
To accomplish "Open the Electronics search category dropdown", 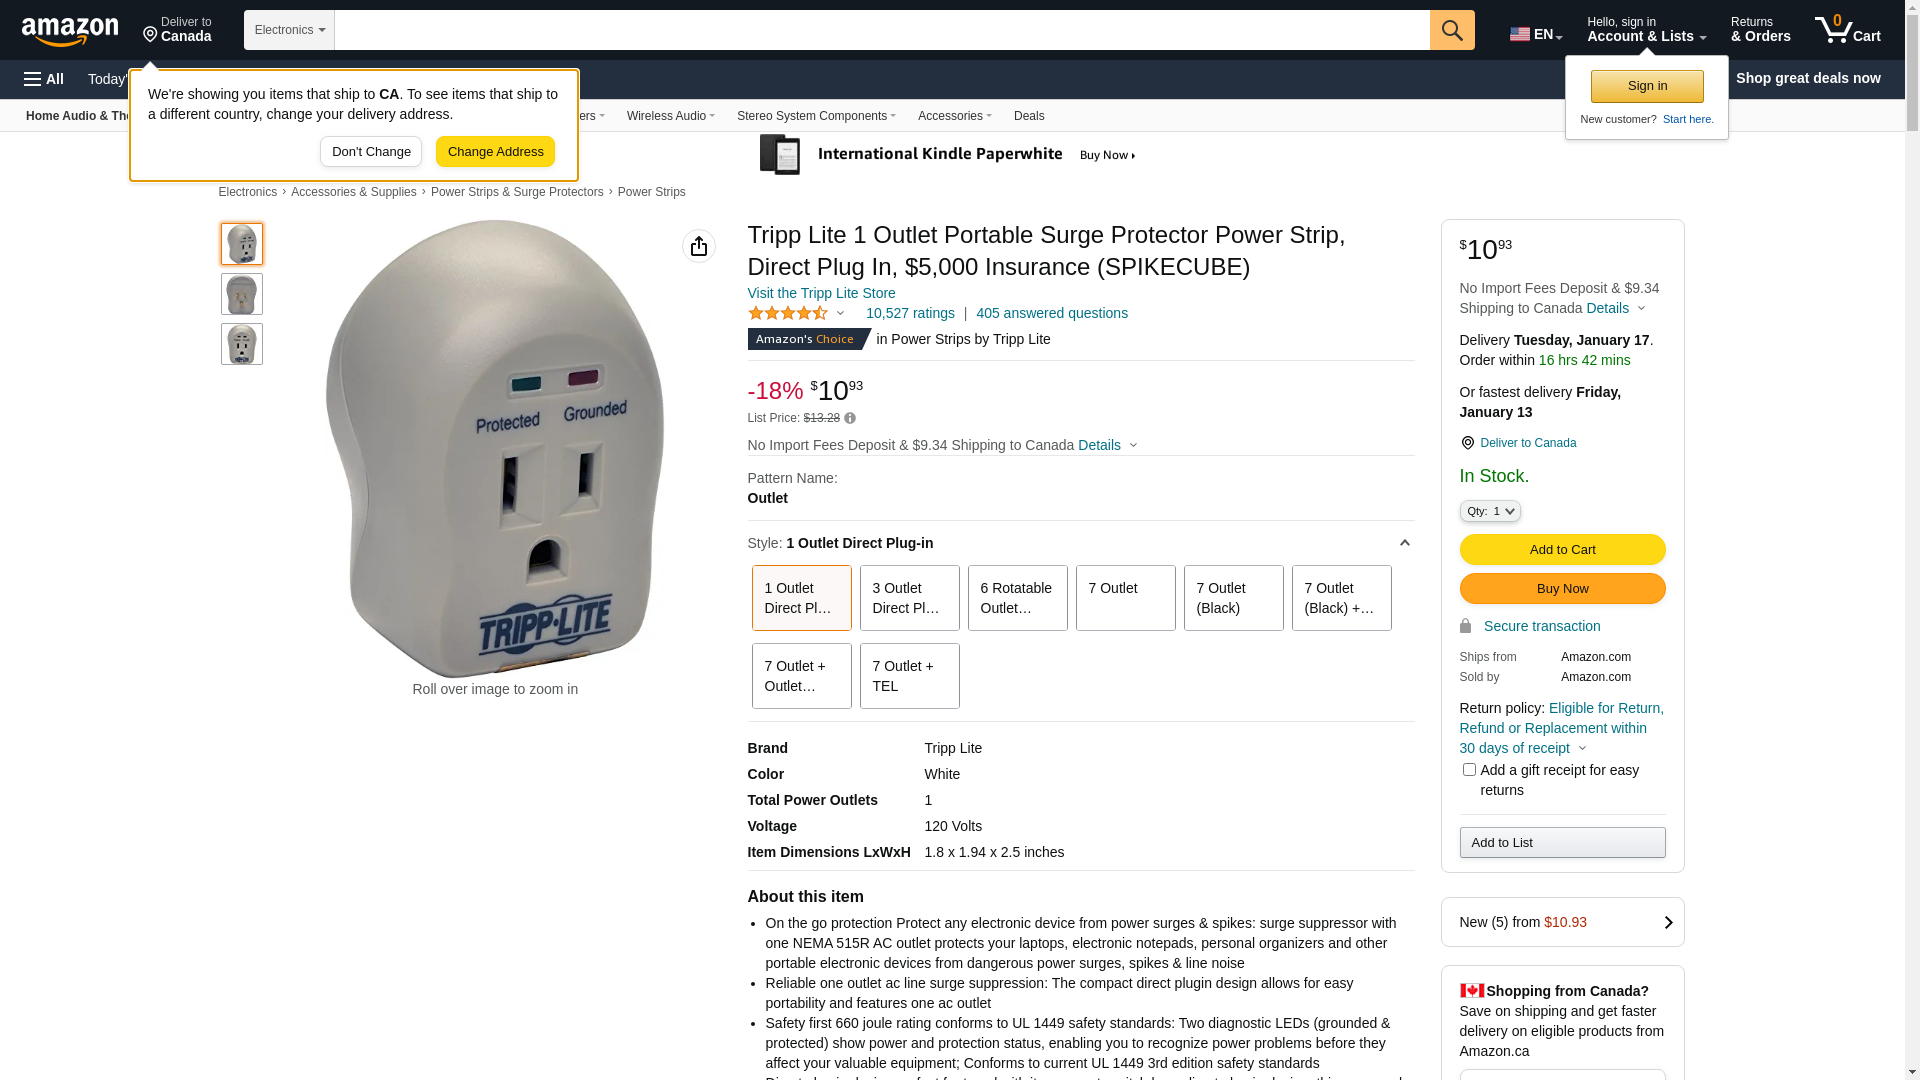I will click(x=289, y=30).
